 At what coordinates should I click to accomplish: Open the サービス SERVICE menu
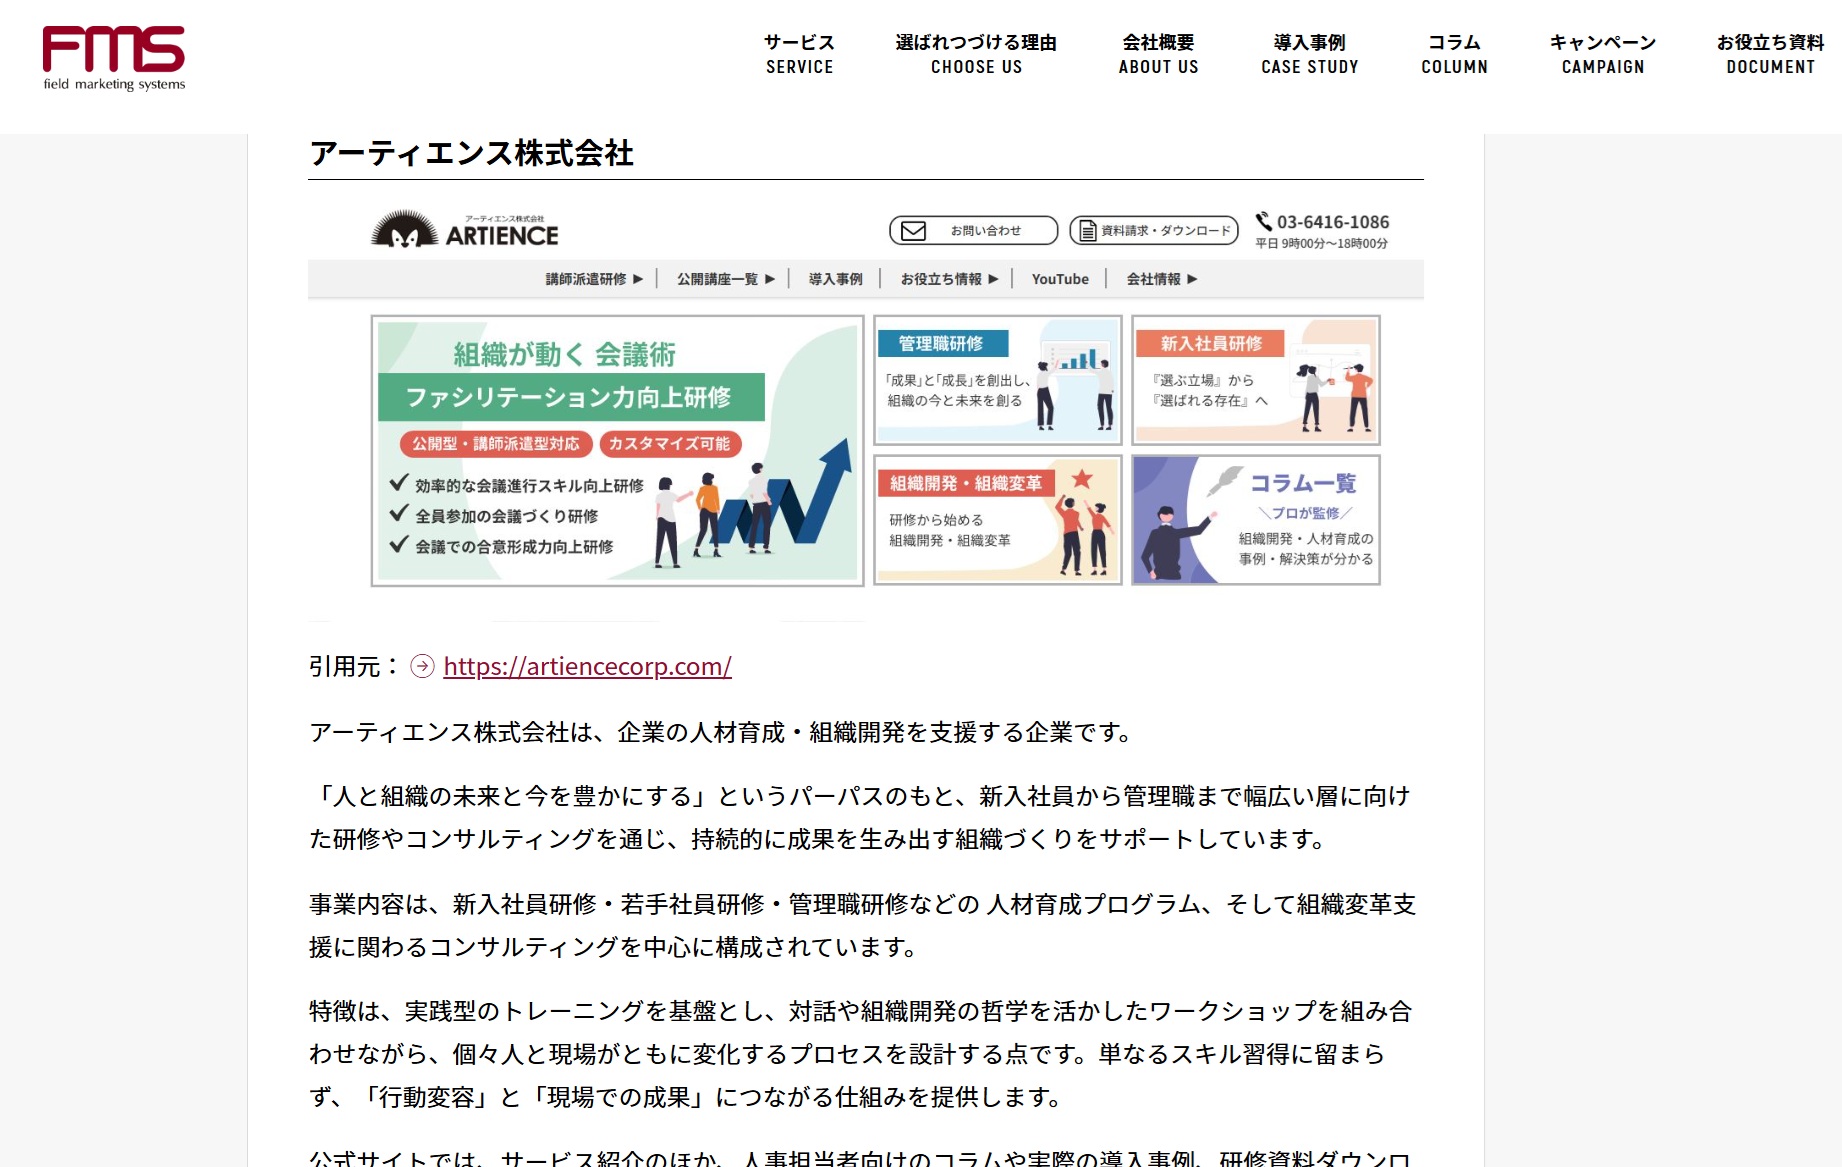pyautogui.click(x=799, y=54)
